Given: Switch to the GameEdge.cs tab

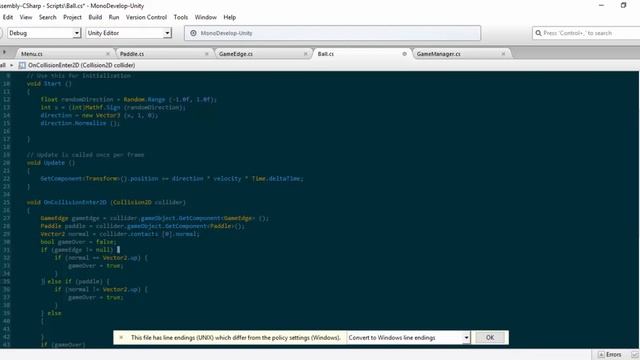Looking at the screenshot, I should tap(236, 54).
